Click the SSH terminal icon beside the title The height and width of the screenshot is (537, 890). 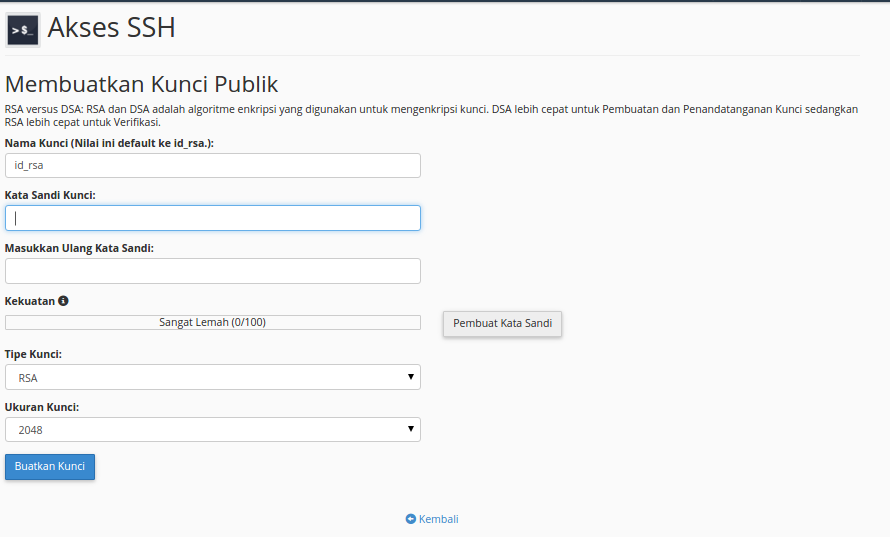[22, 31]
